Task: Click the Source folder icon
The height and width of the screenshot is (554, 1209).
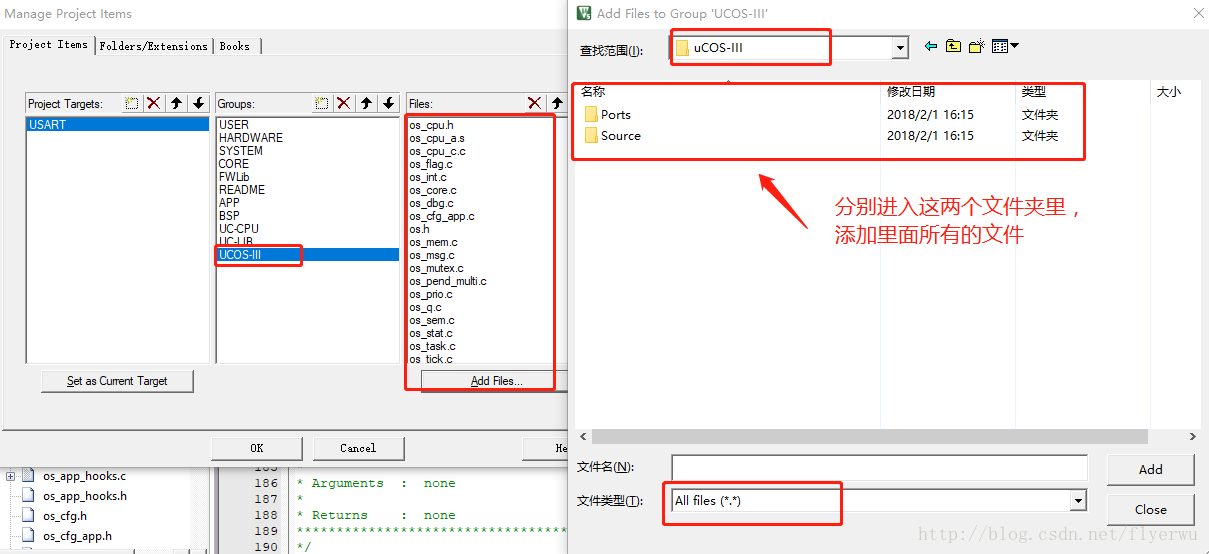Action: 591,135
